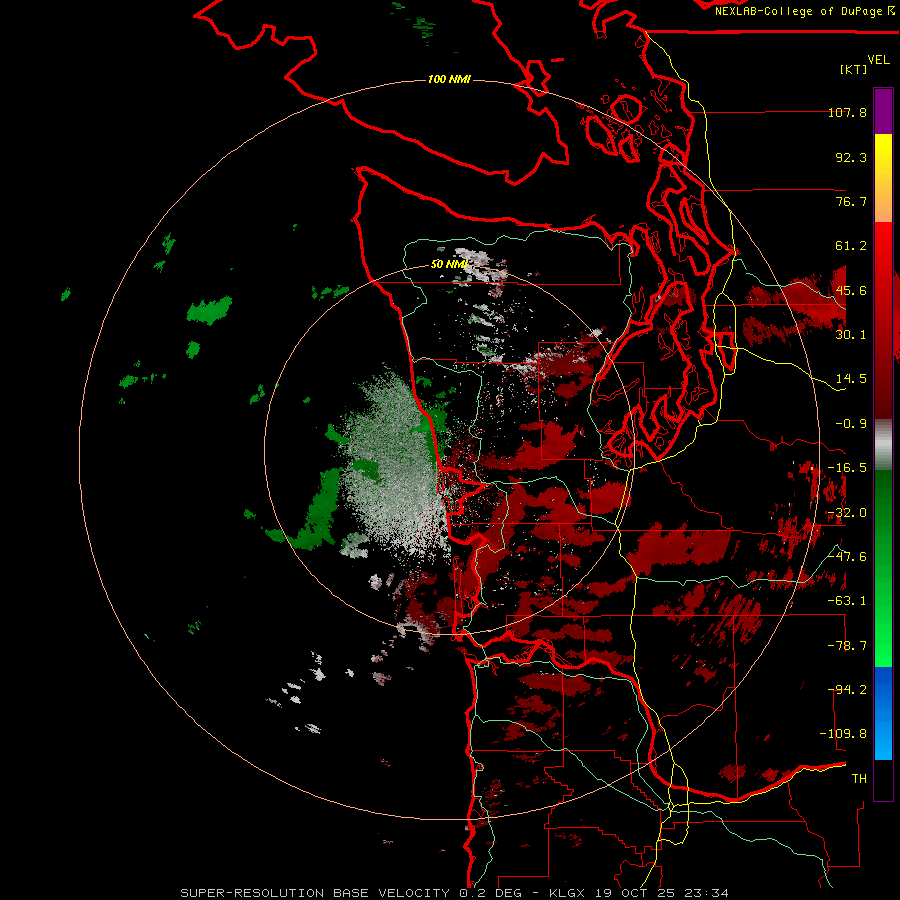Image resolution: width=900 pixels, height=900 pixels.
Task: Click the "50 NMI" range ring label
Action: [x=449, y=265]
